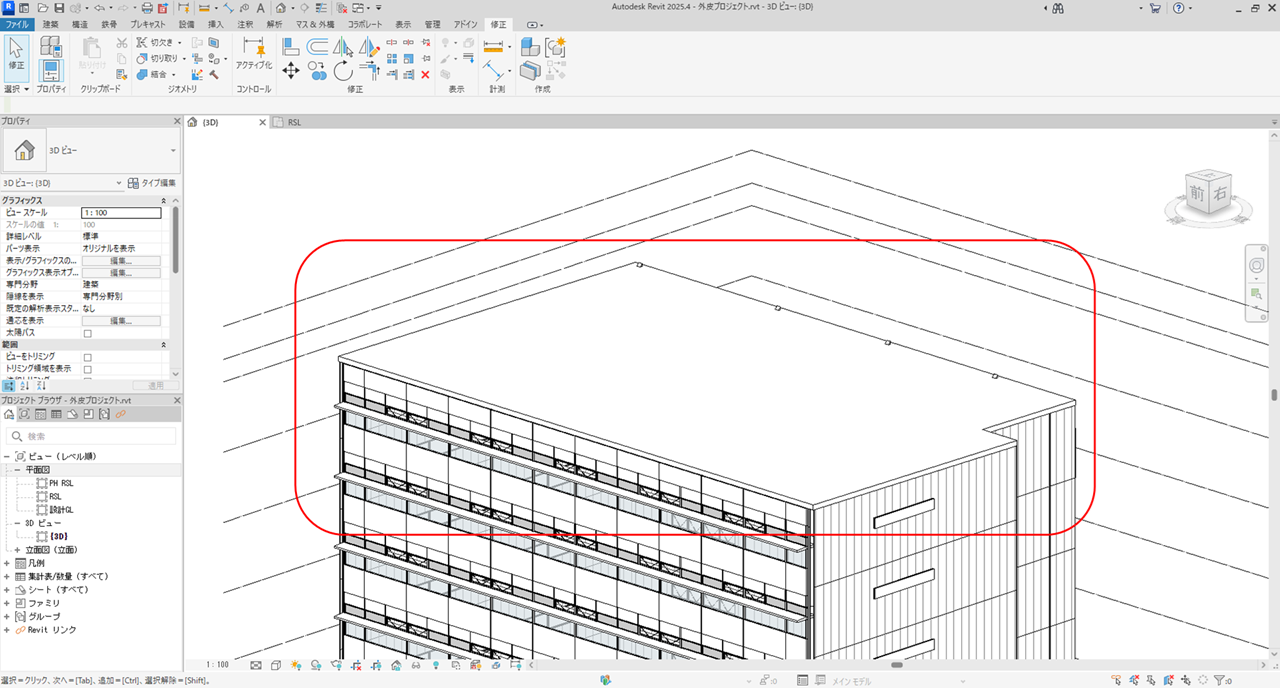Viewport: 1280px width, 688px height.
Task: Click the Print icon in quick access toolbar
Action: point(148,8)
